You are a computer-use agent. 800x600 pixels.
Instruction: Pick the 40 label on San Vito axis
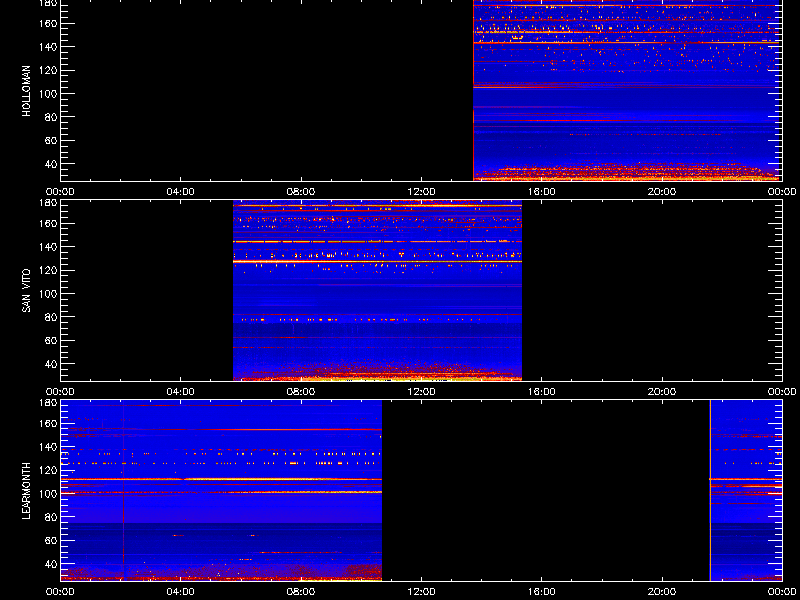[x=52, y=364]
